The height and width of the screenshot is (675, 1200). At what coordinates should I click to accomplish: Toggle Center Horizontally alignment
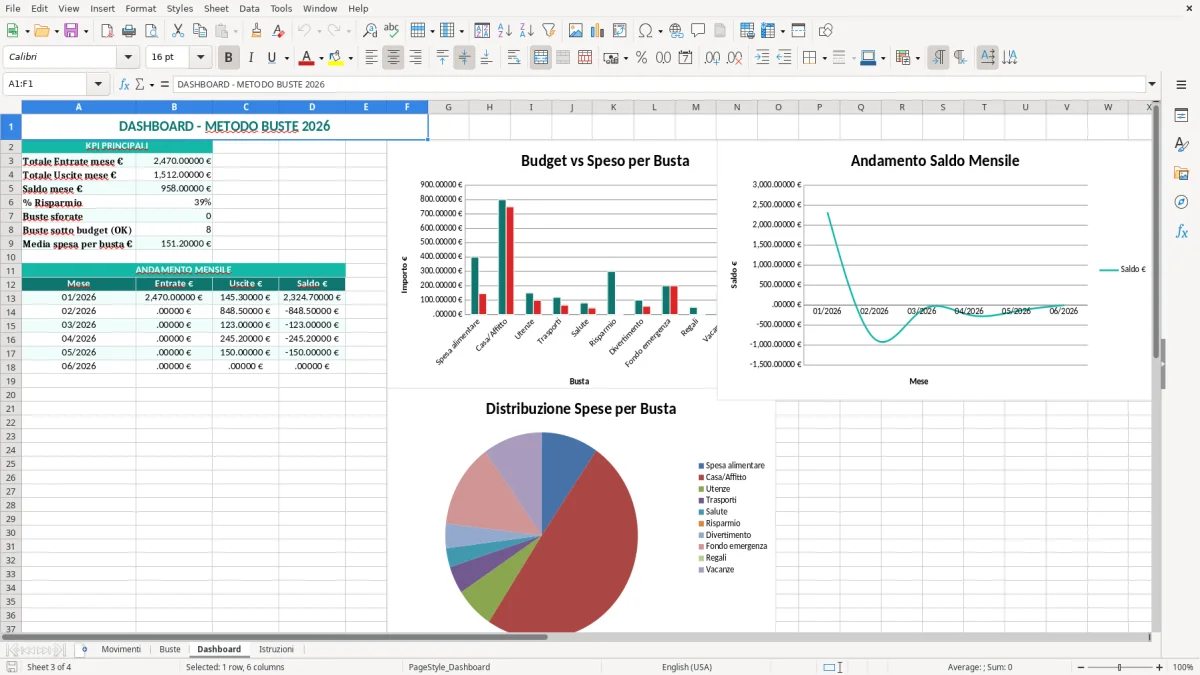click(393, 58)
